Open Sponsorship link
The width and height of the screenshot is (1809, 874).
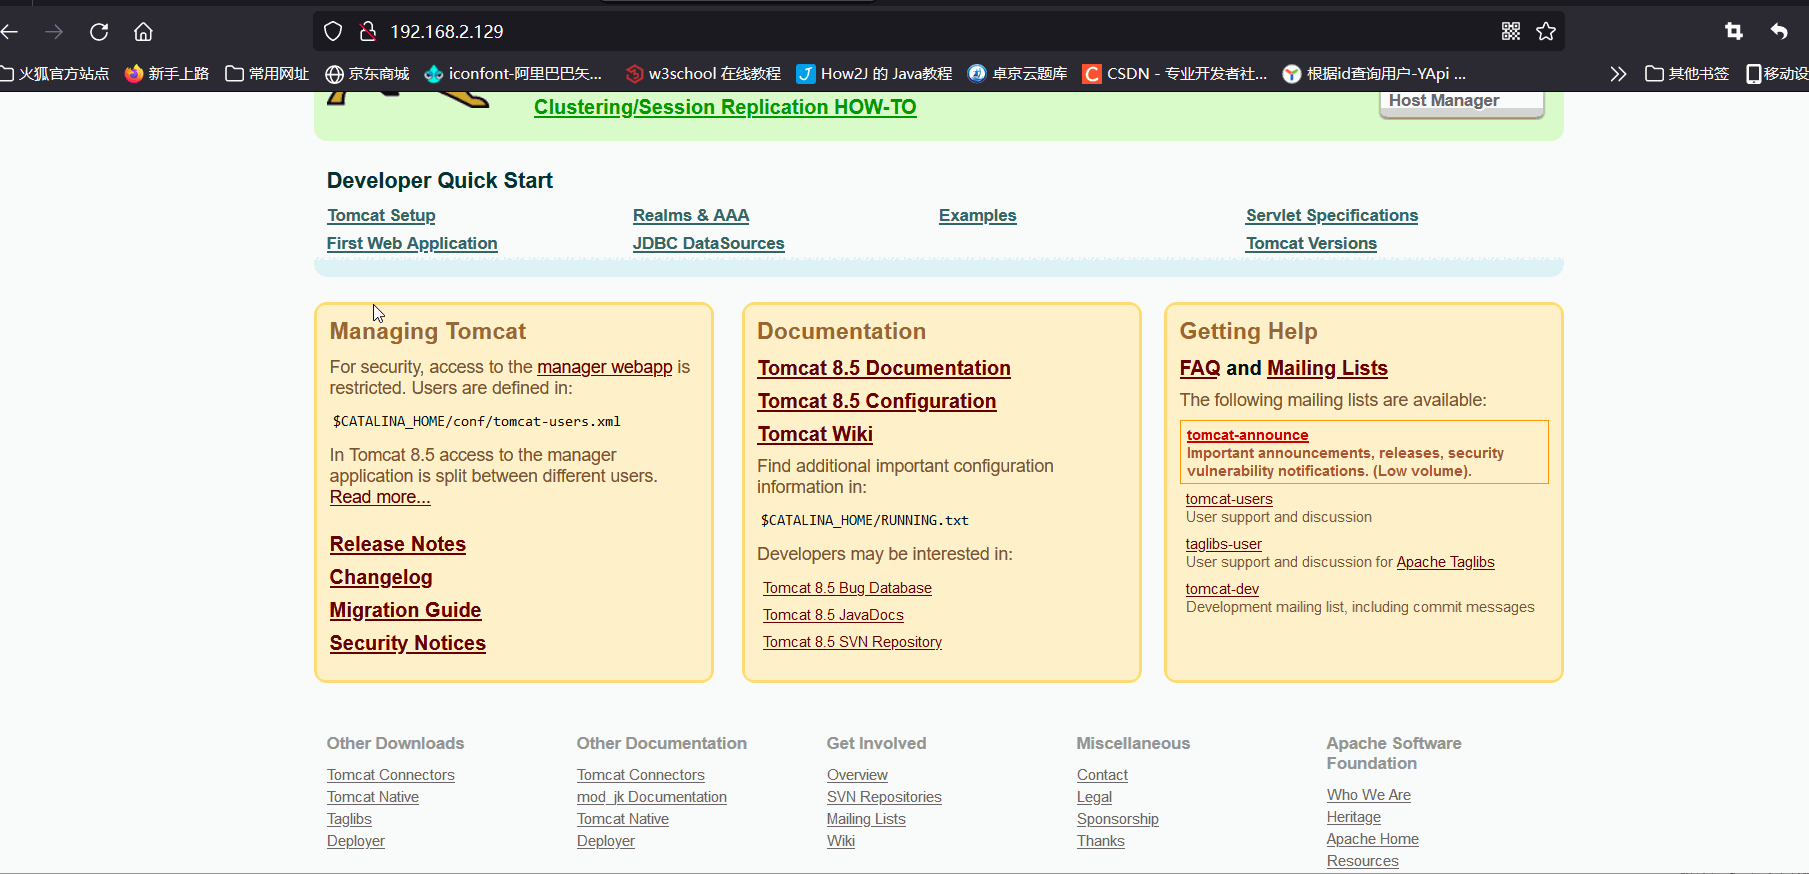point(1118,819)
